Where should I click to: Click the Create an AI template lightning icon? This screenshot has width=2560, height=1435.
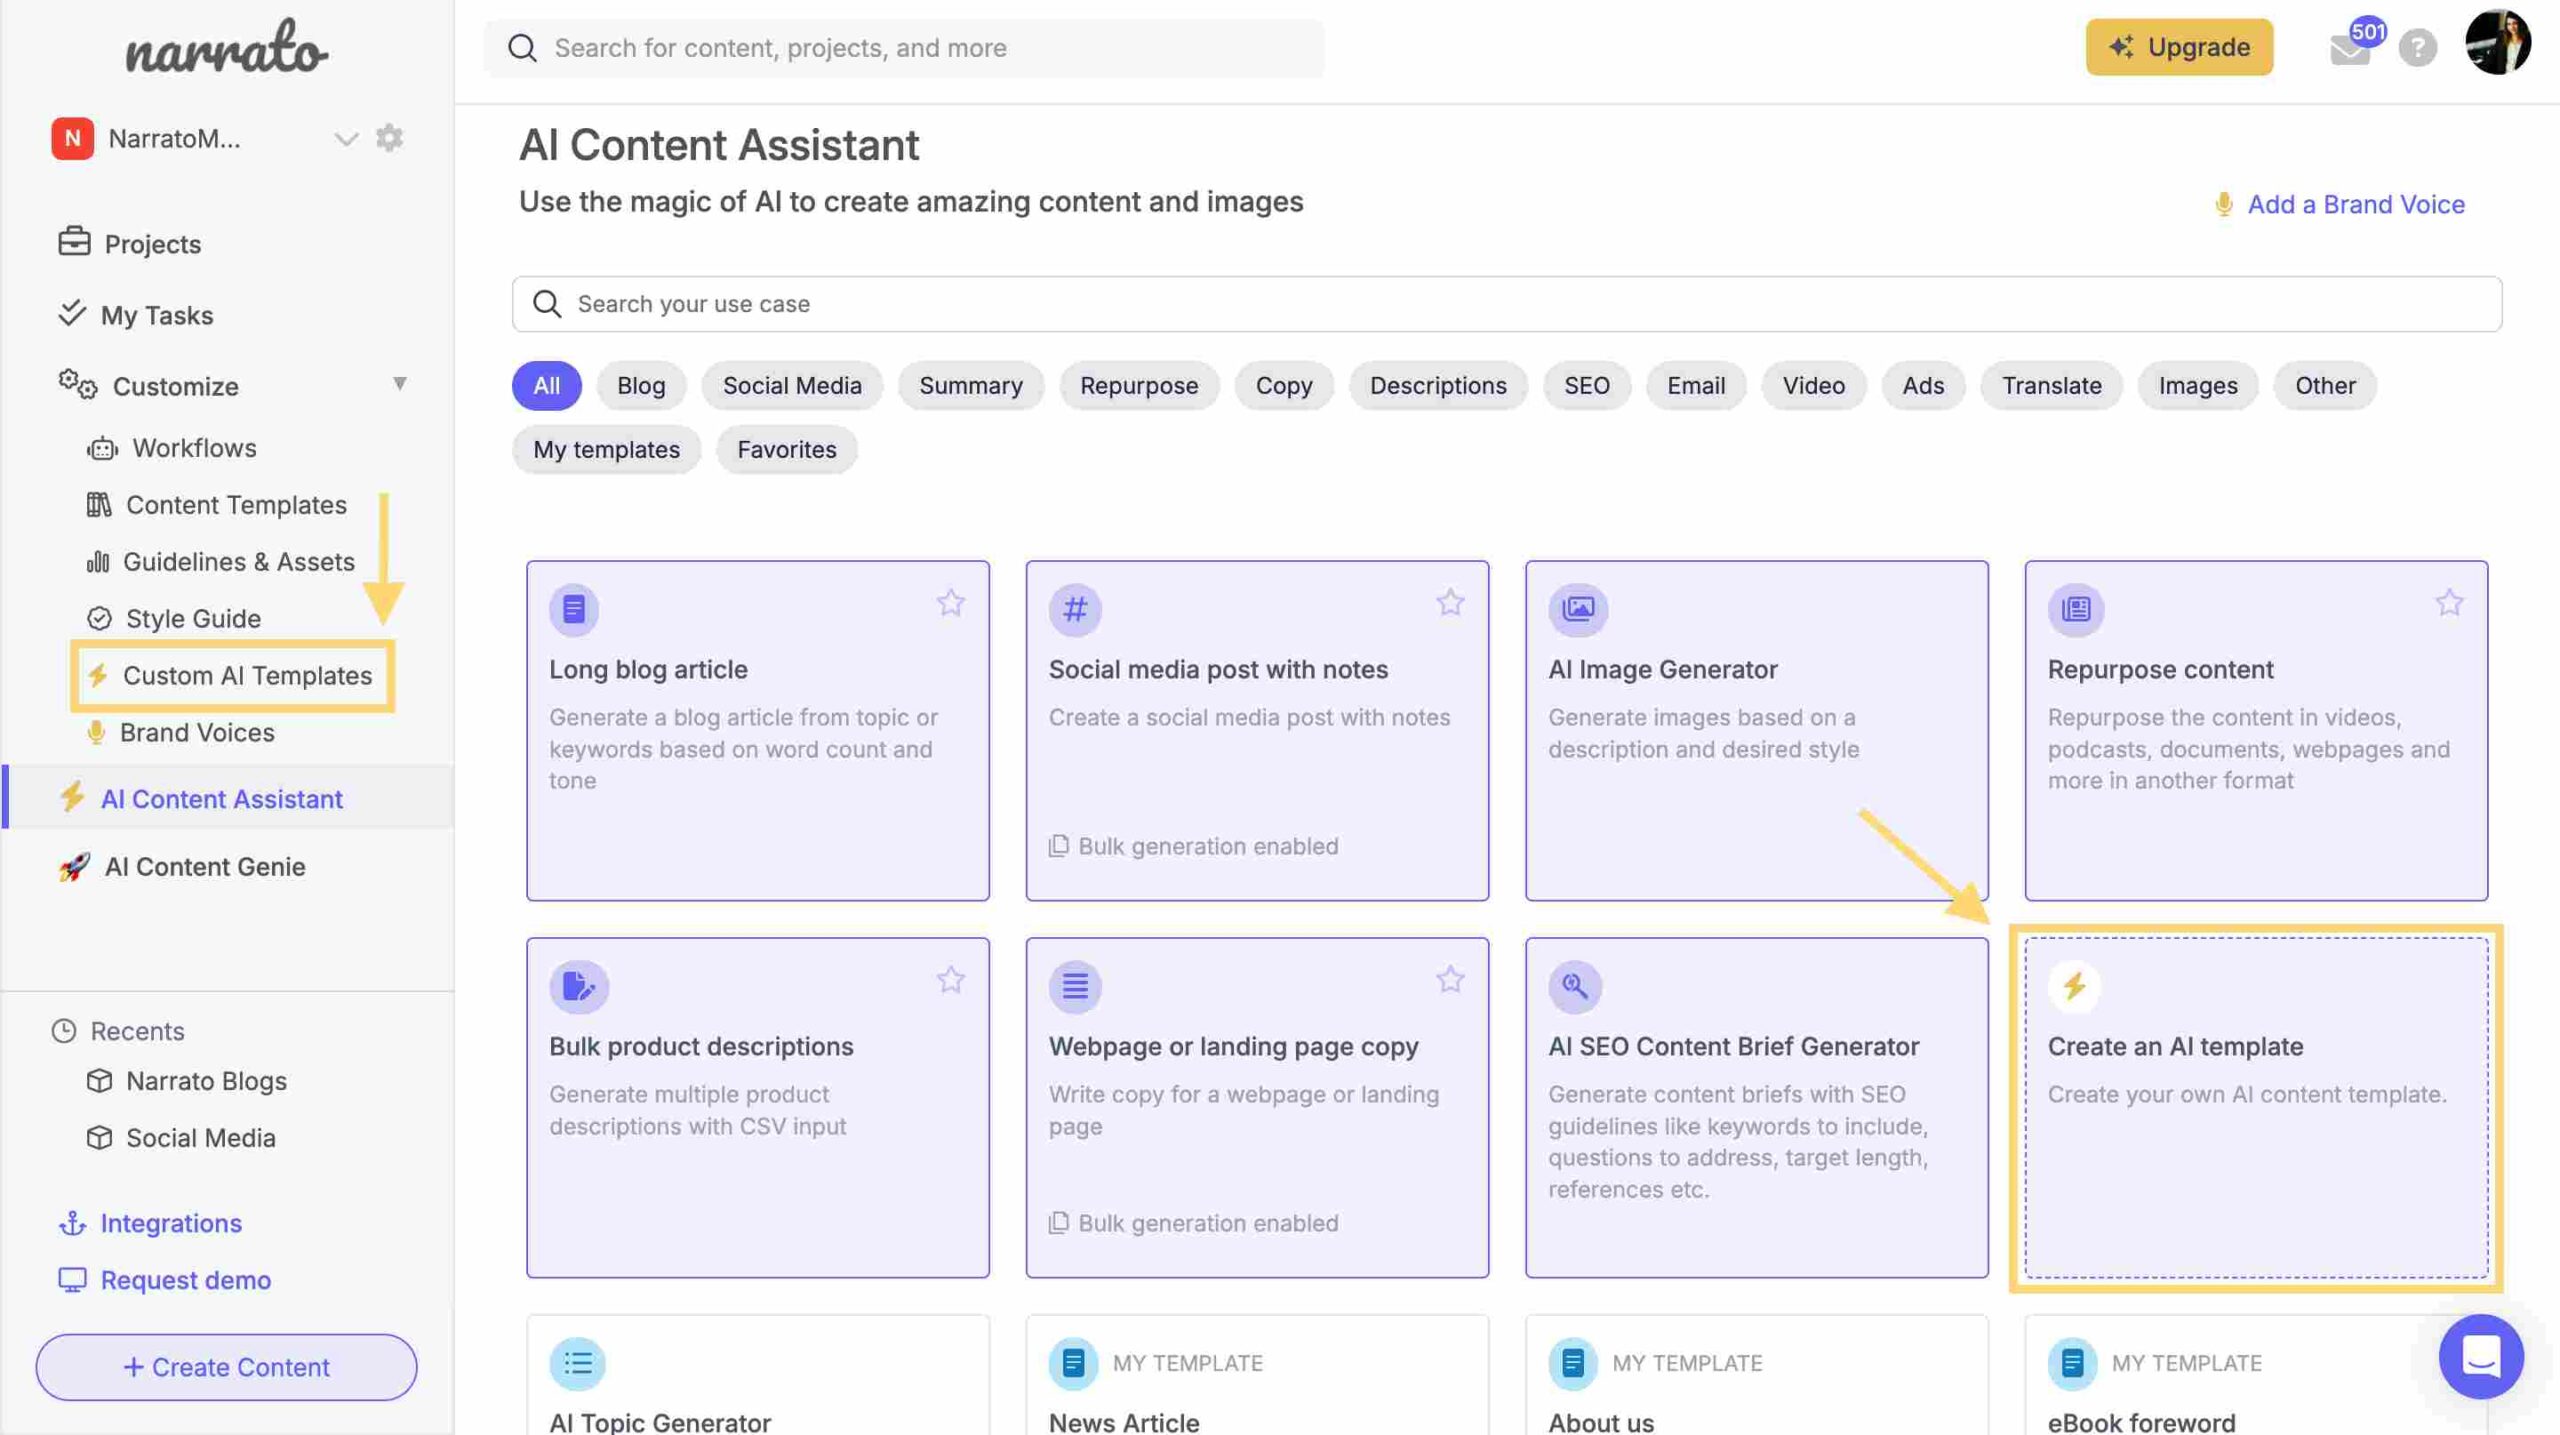tap(2075, 985)
